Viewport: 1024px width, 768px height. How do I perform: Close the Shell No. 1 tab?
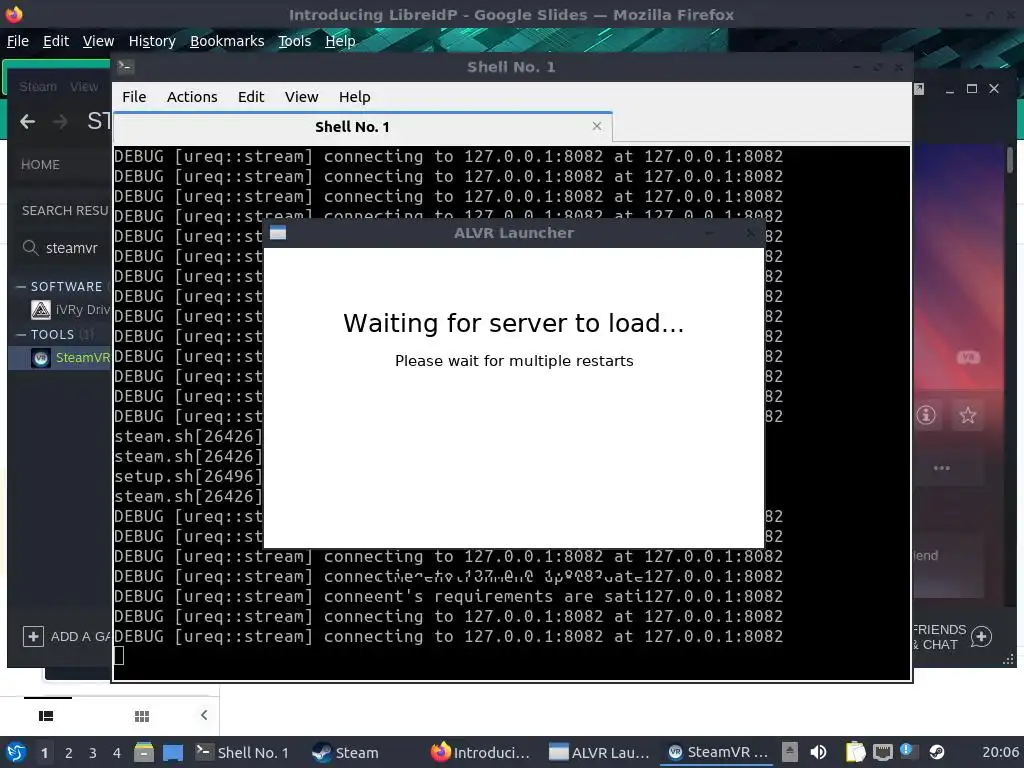[597, 126]
